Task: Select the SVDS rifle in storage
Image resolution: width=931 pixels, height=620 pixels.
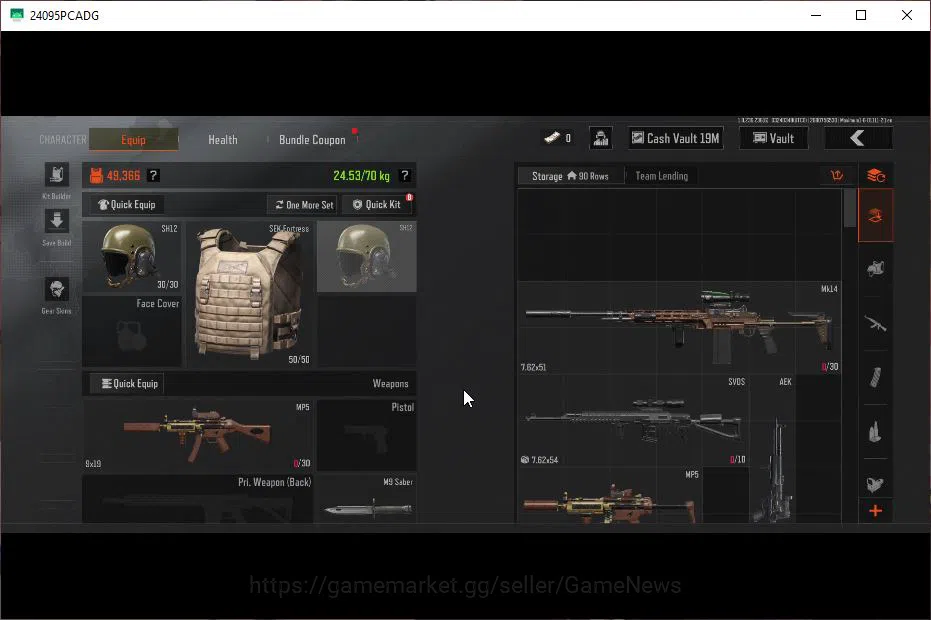Action: point(633,420)
